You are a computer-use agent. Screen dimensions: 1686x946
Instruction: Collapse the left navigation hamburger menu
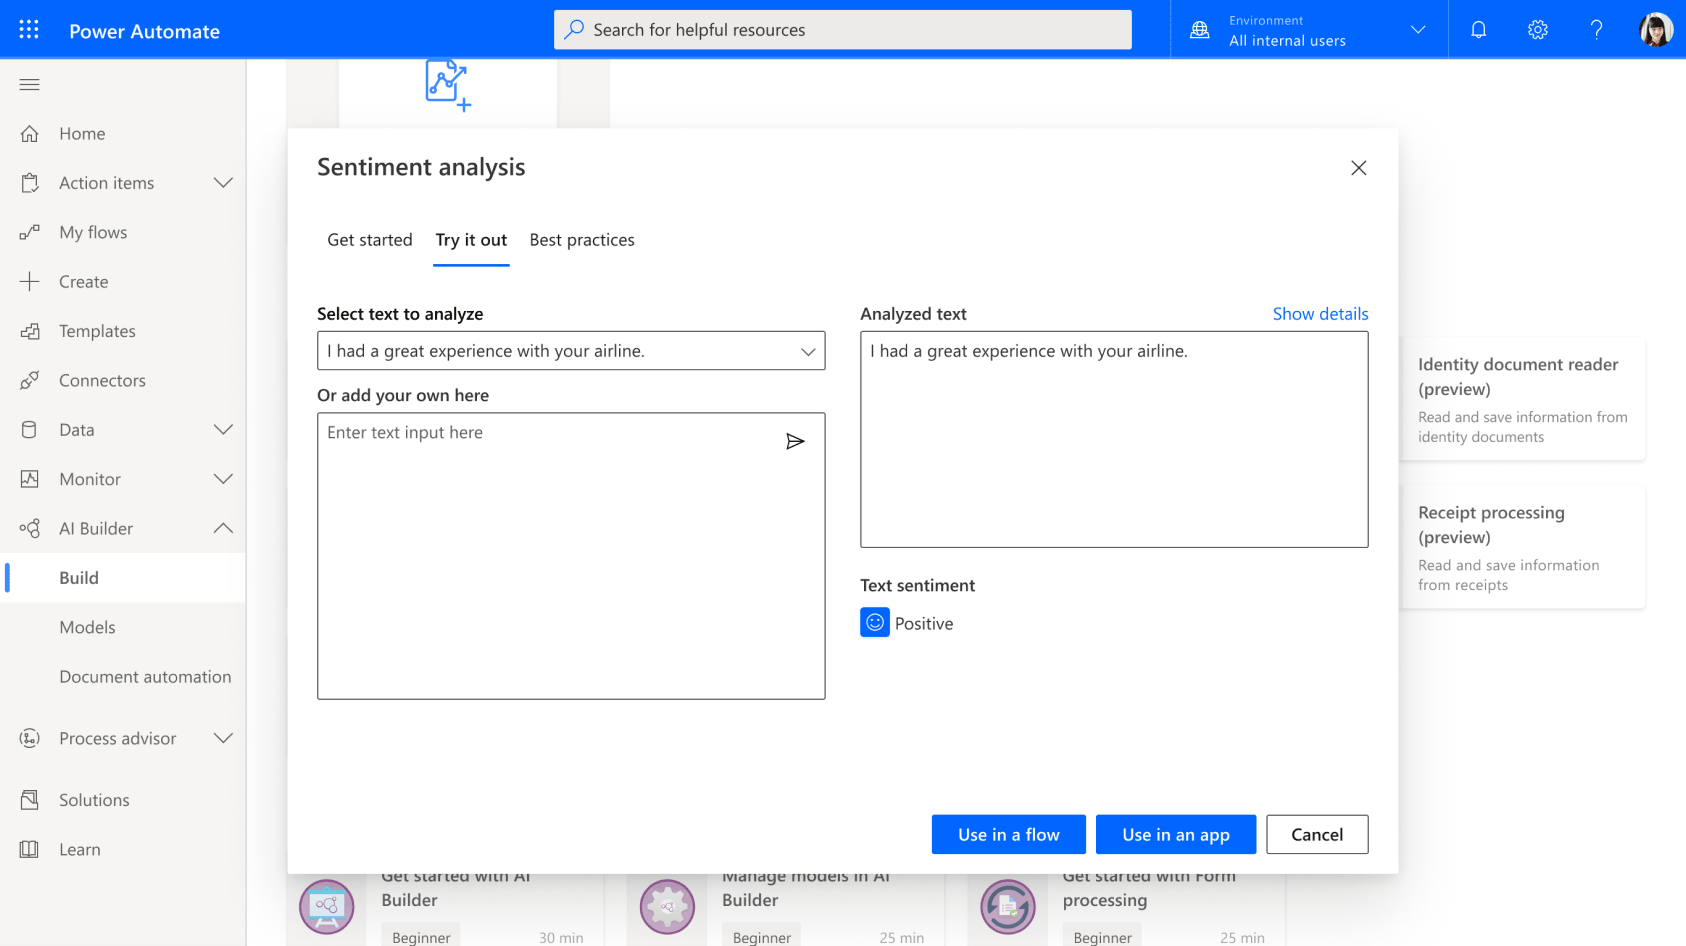[30, 85]
